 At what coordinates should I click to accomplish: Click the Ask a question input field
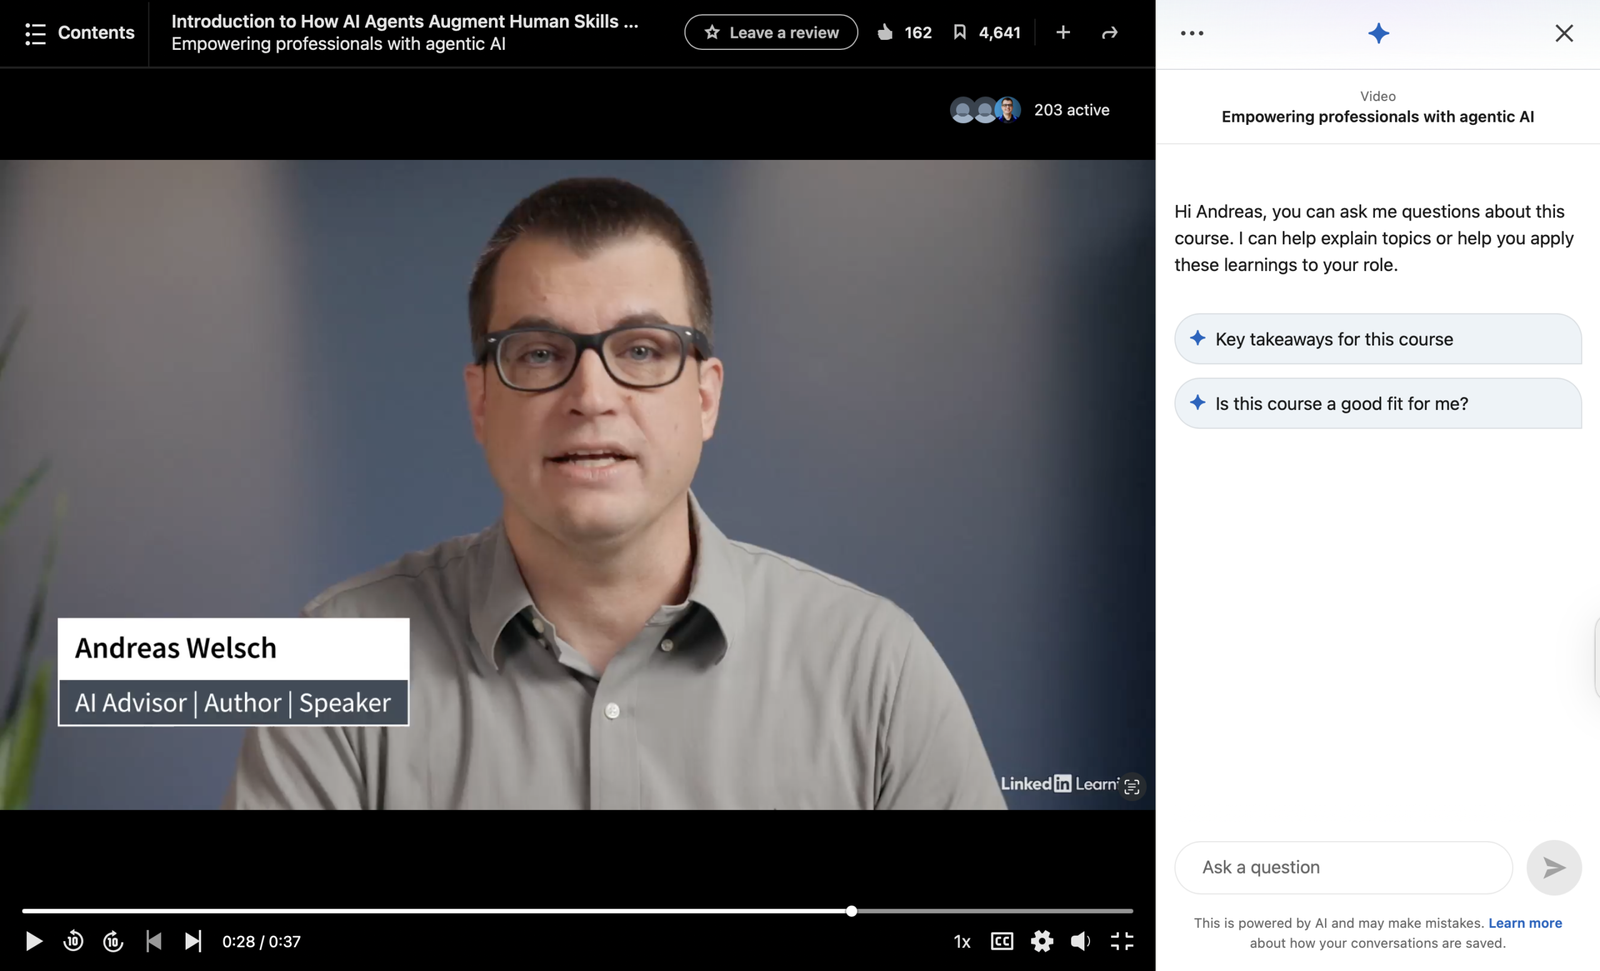(1343, 867)
